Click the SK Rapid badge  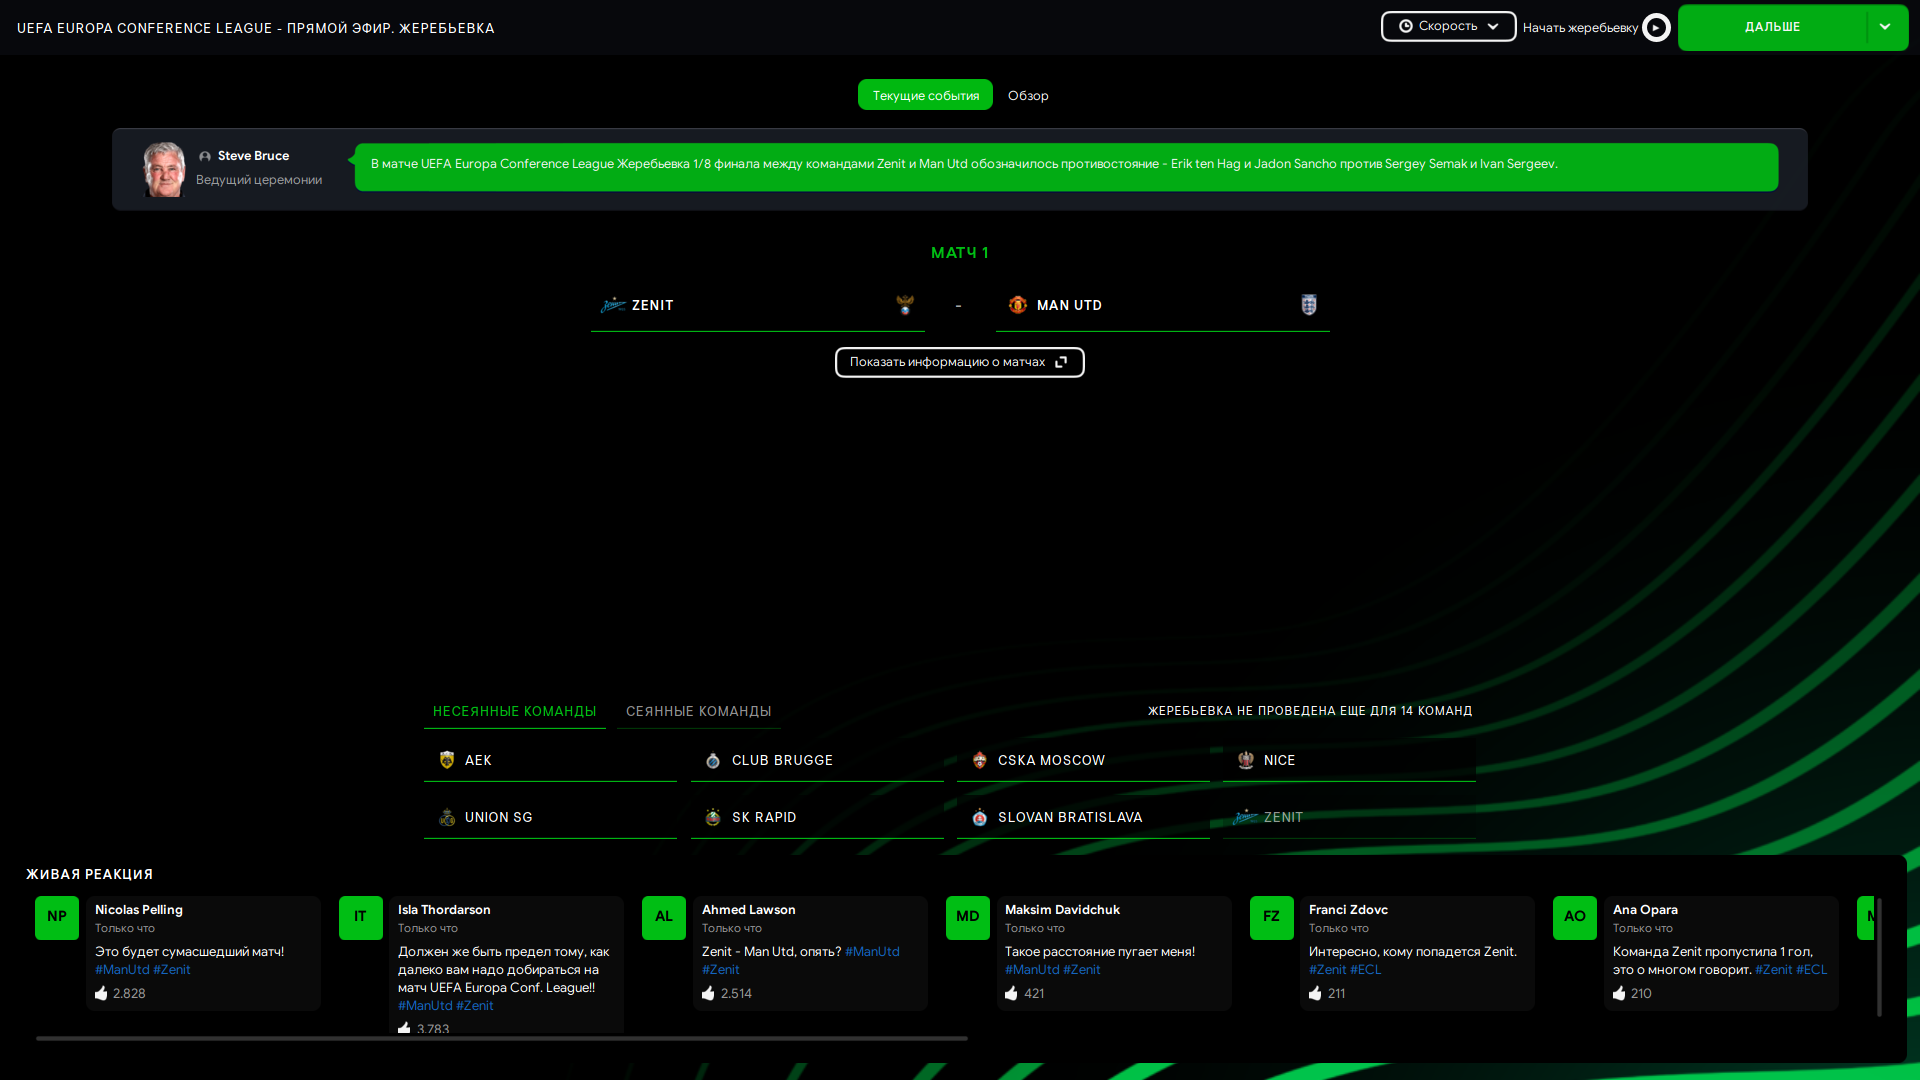(713, 817)
